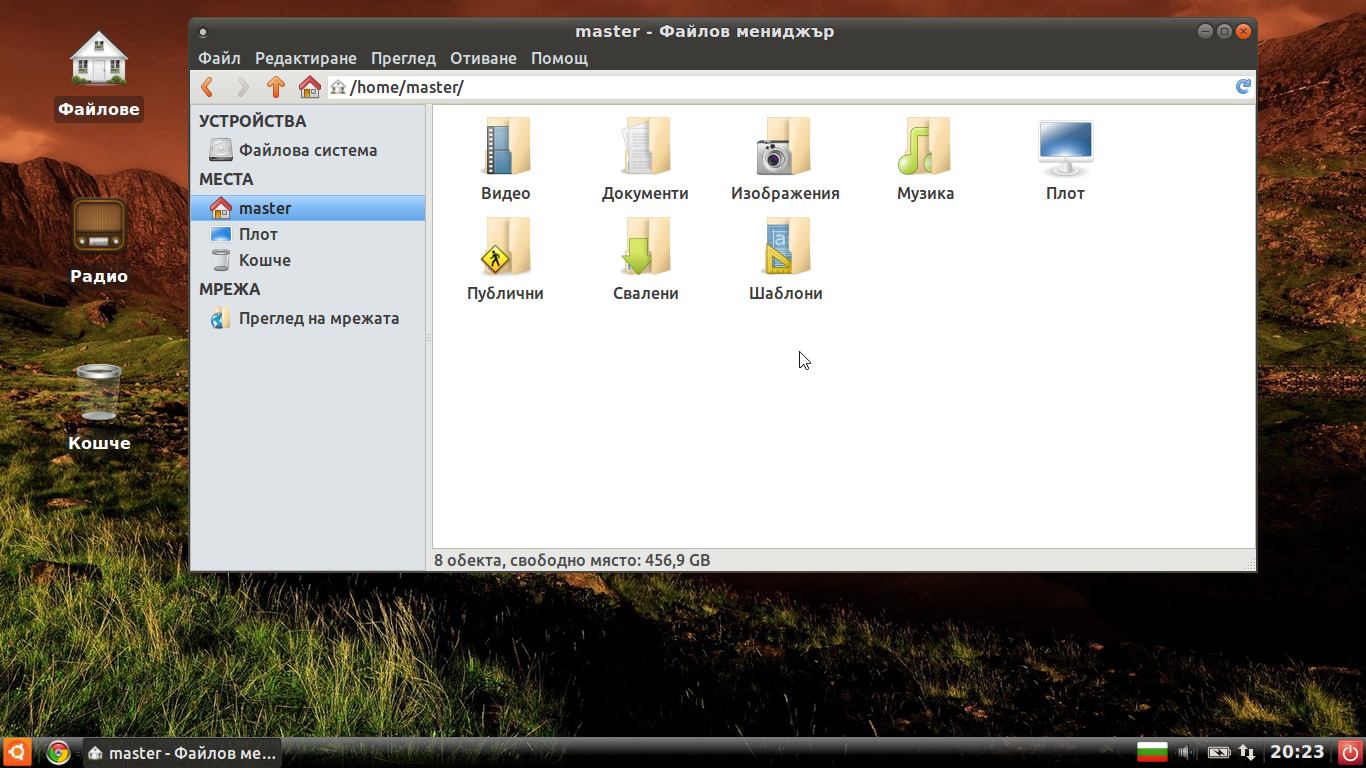
Task: Click the volume icon in the tray
Action: 1187,752
